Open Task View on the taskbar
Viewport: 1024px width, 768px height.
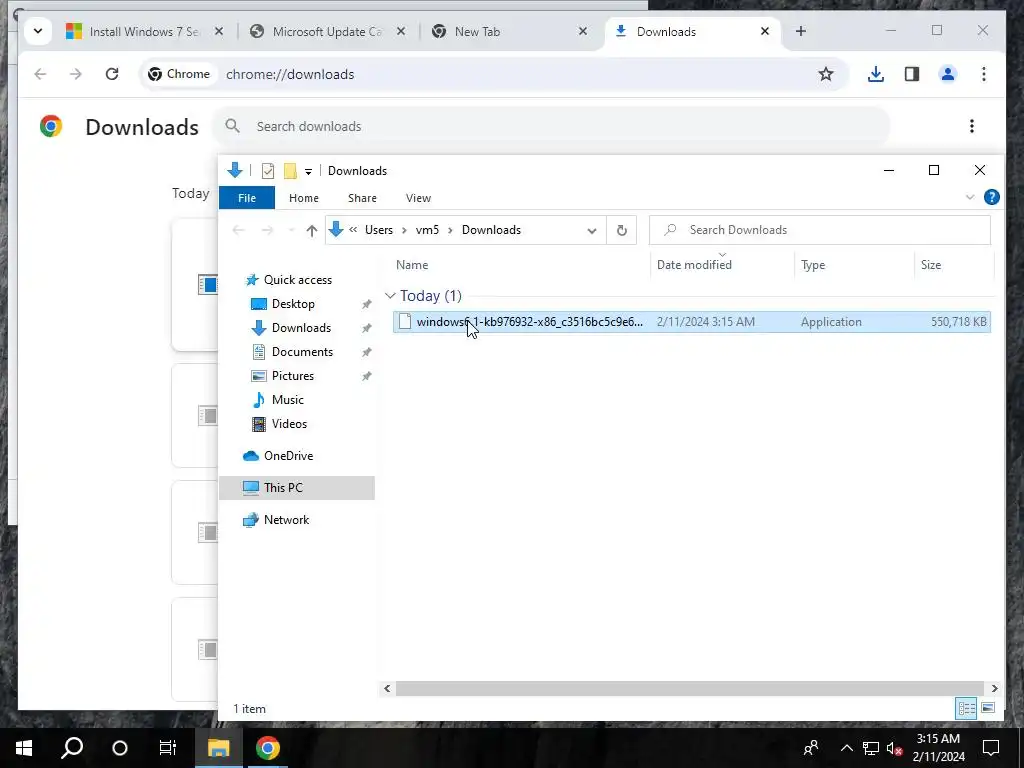168,748
